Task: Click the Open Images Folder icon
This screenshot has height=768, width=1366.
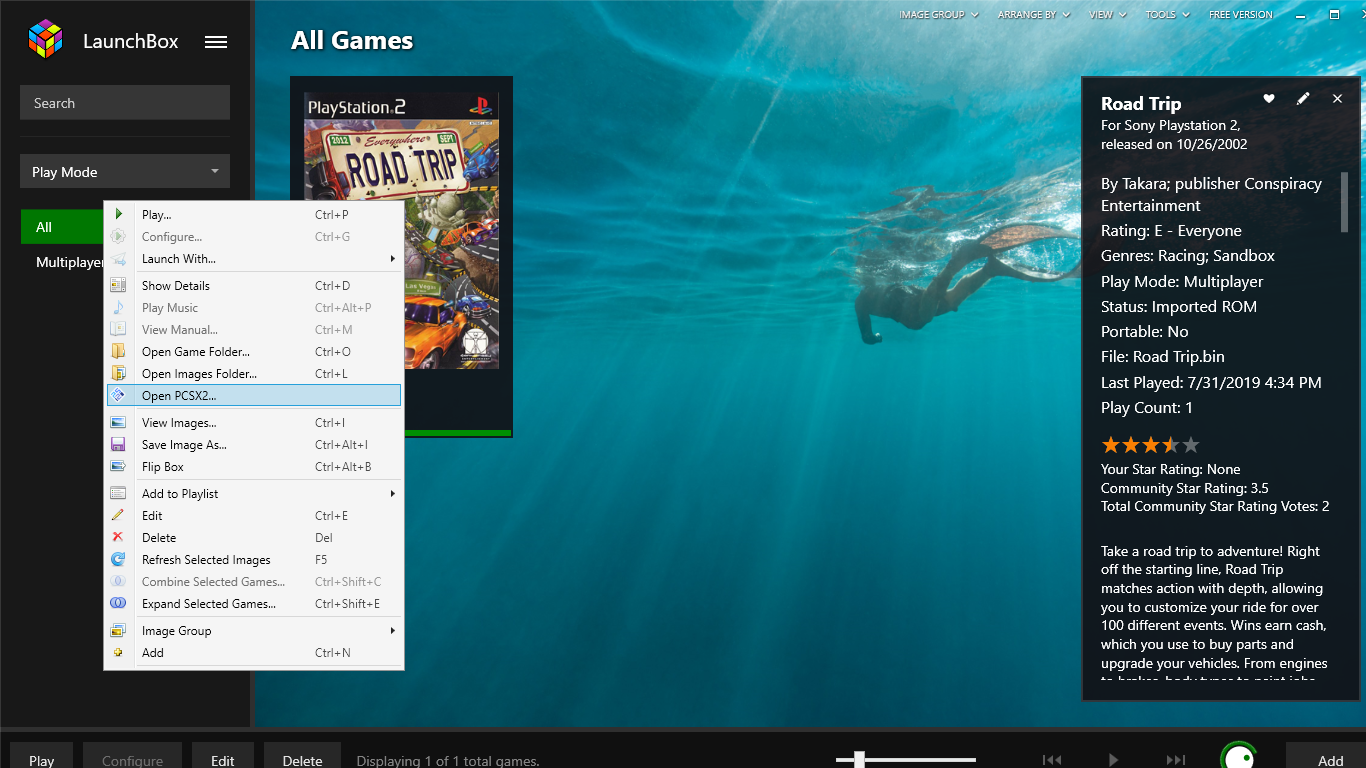Action: [119, 373]
